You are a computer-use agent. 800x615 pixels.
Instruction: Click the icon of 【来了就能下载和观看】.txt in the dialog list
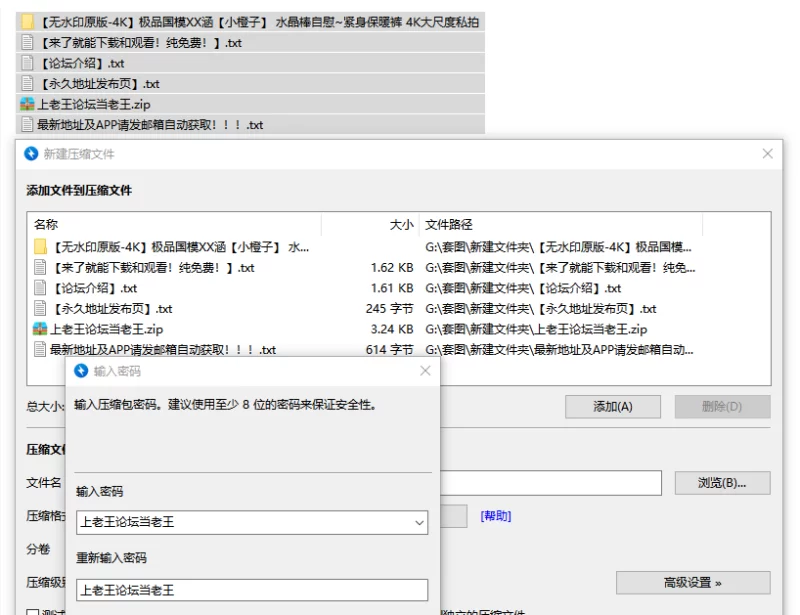tap(40, 267)
